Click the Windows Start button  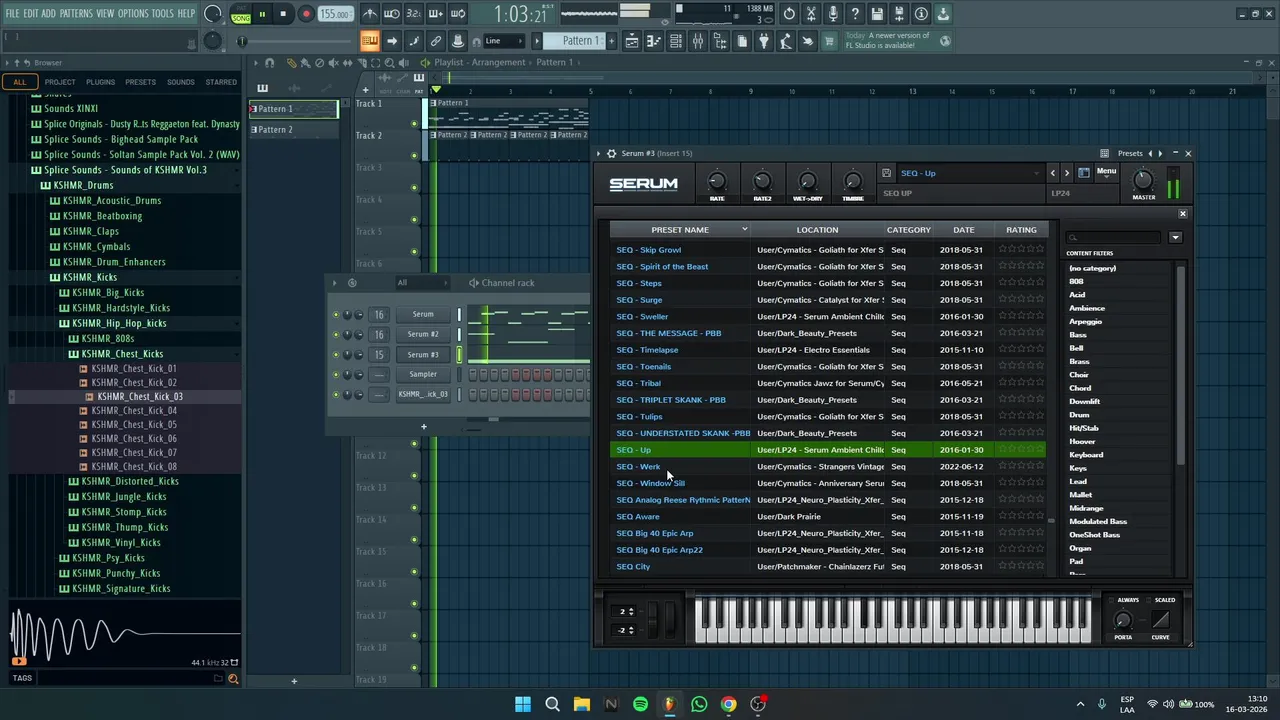(523, 704)
